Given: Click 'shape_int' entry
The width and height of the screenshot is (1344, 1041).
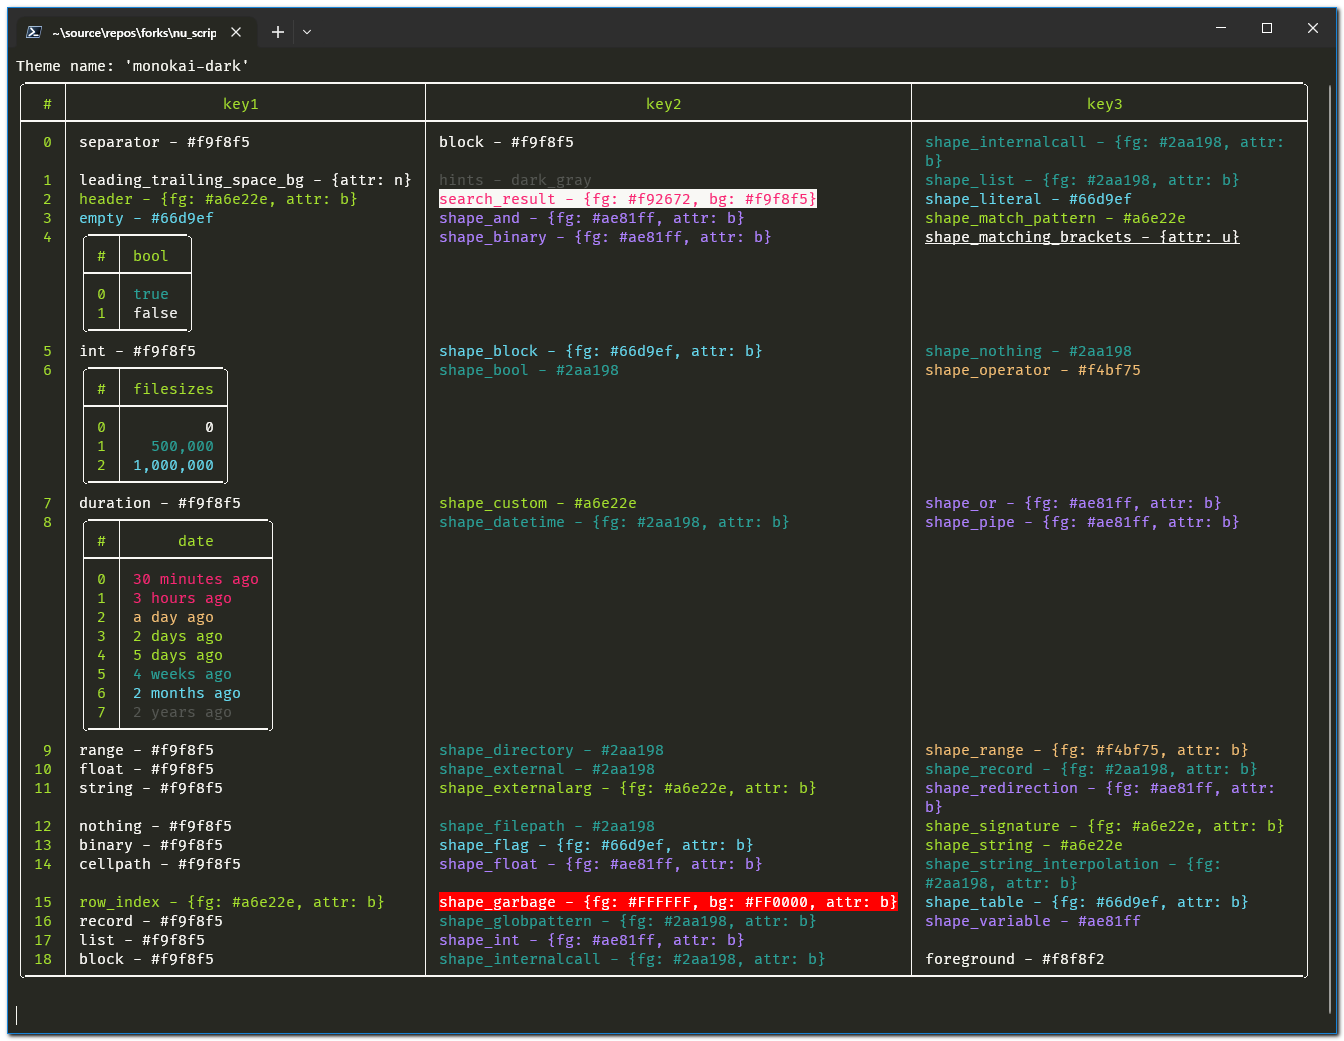Looking at the screenshot, I should 592,940.
